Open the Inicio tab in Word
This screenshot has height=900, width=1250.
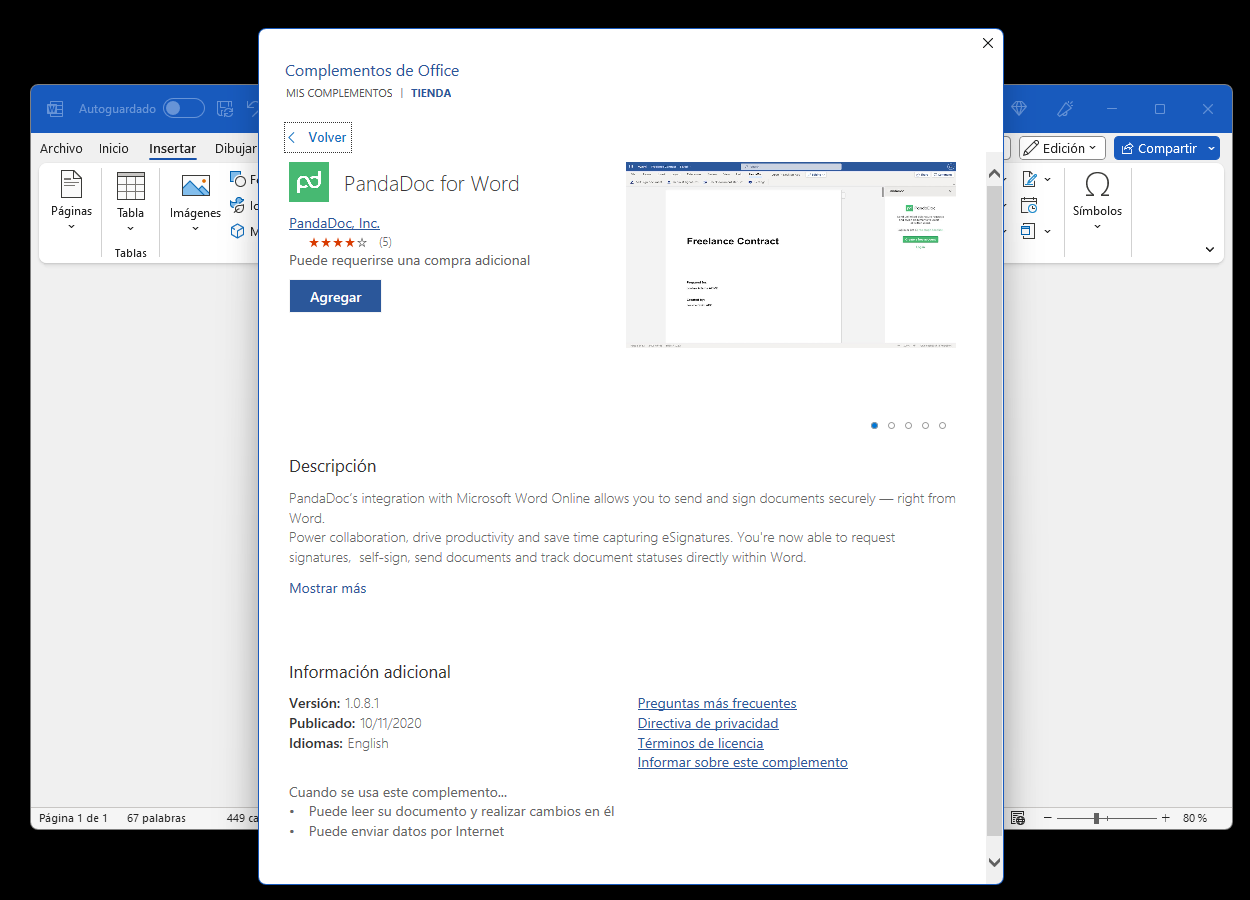[x=114, y=148]
